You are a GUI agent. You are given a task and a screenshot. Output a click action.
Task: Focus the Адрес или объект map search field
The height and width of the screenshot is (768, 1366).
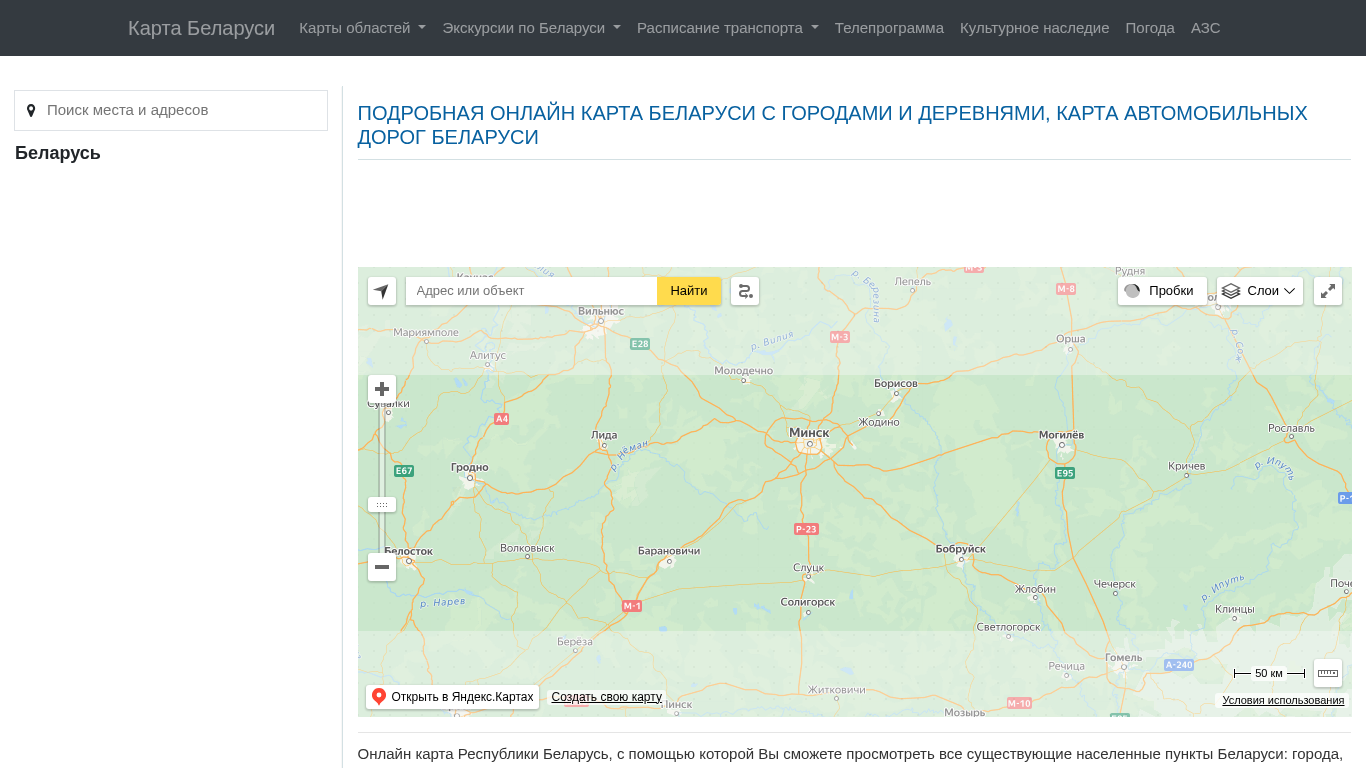[x=531, y=291]
